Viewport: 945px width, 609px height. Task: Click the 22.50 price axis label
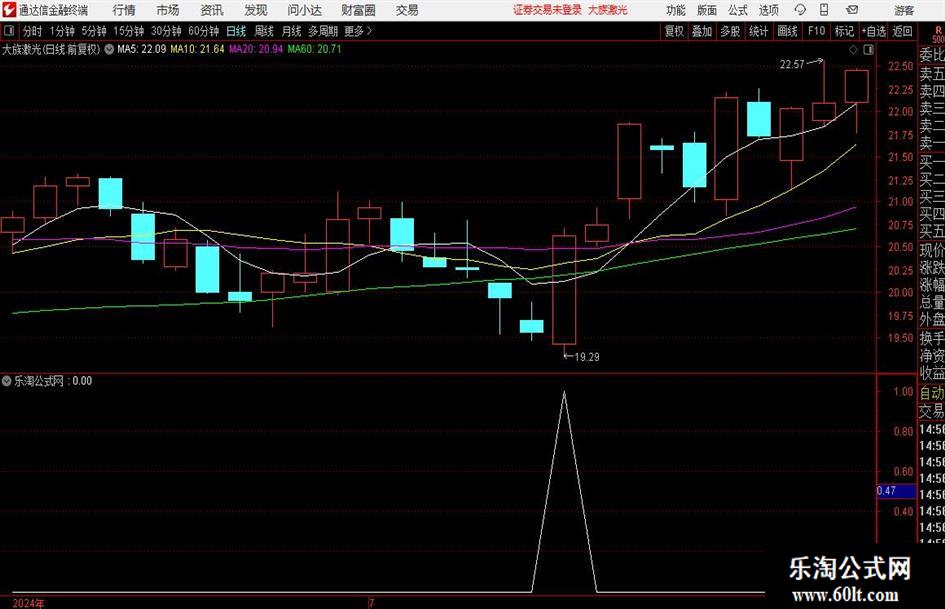tap(900, 67)
